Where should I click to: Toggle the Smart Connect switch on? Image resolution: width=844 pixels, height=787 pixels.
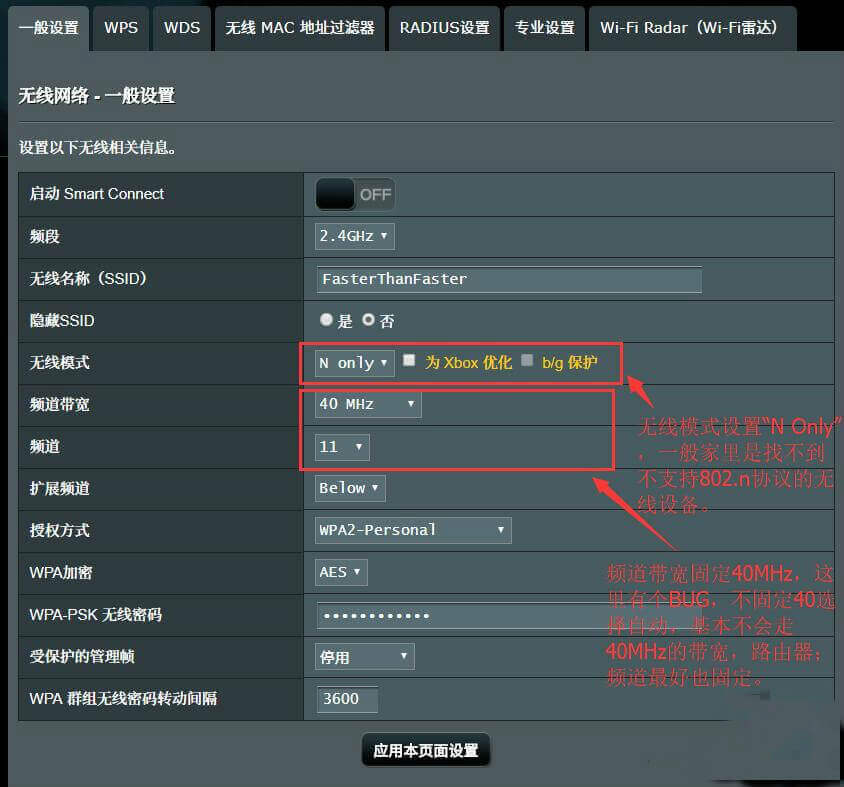[354, 194]
